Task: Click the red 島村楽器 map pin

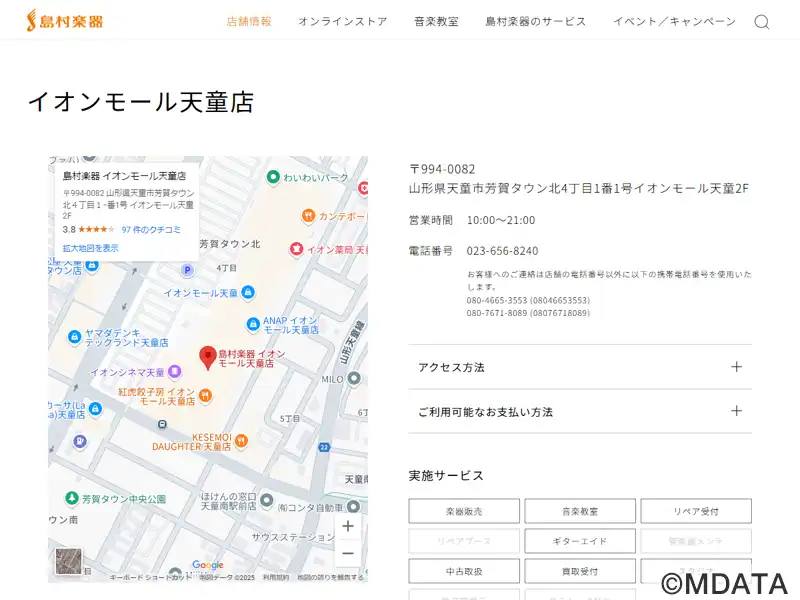Action: pyautogui.click(x=208, y=357)
